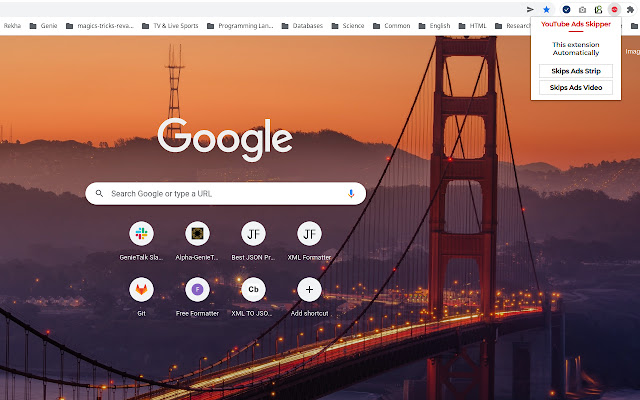Open the green and black extension icon

(598, 9)
